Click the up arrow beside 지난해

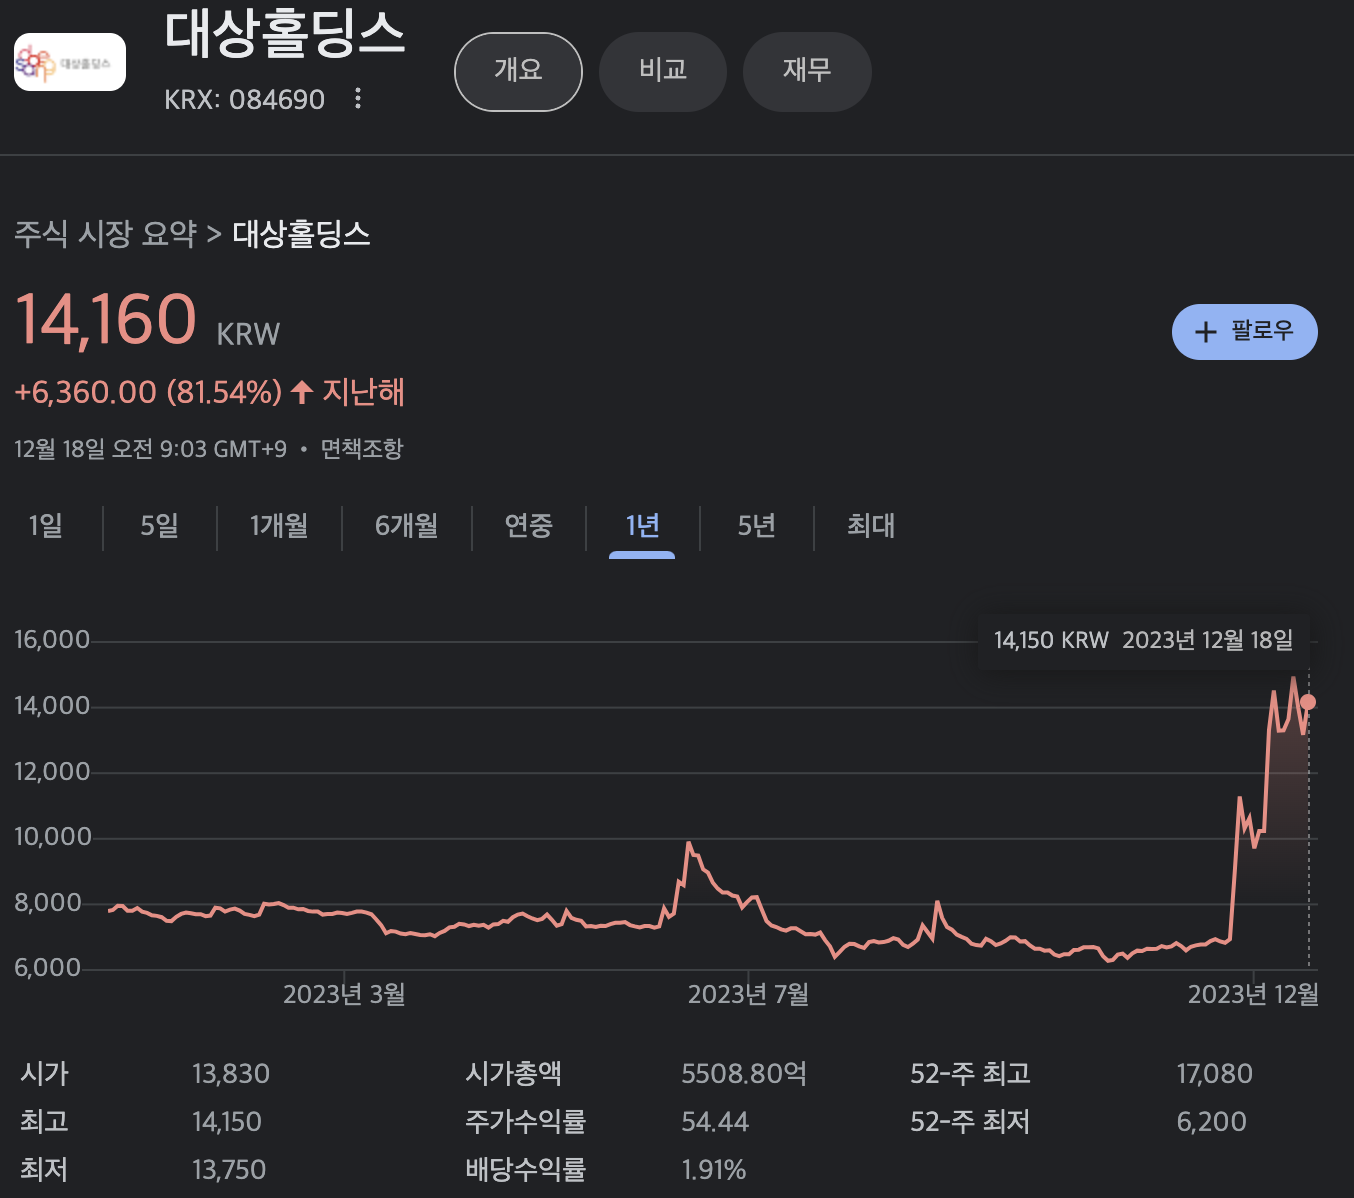coord(302,392)
